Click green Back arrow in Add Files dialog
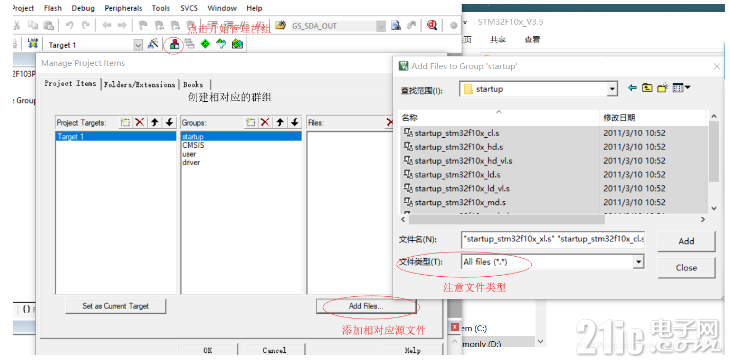This screenshot has height=362, width=730. (632, 88)
